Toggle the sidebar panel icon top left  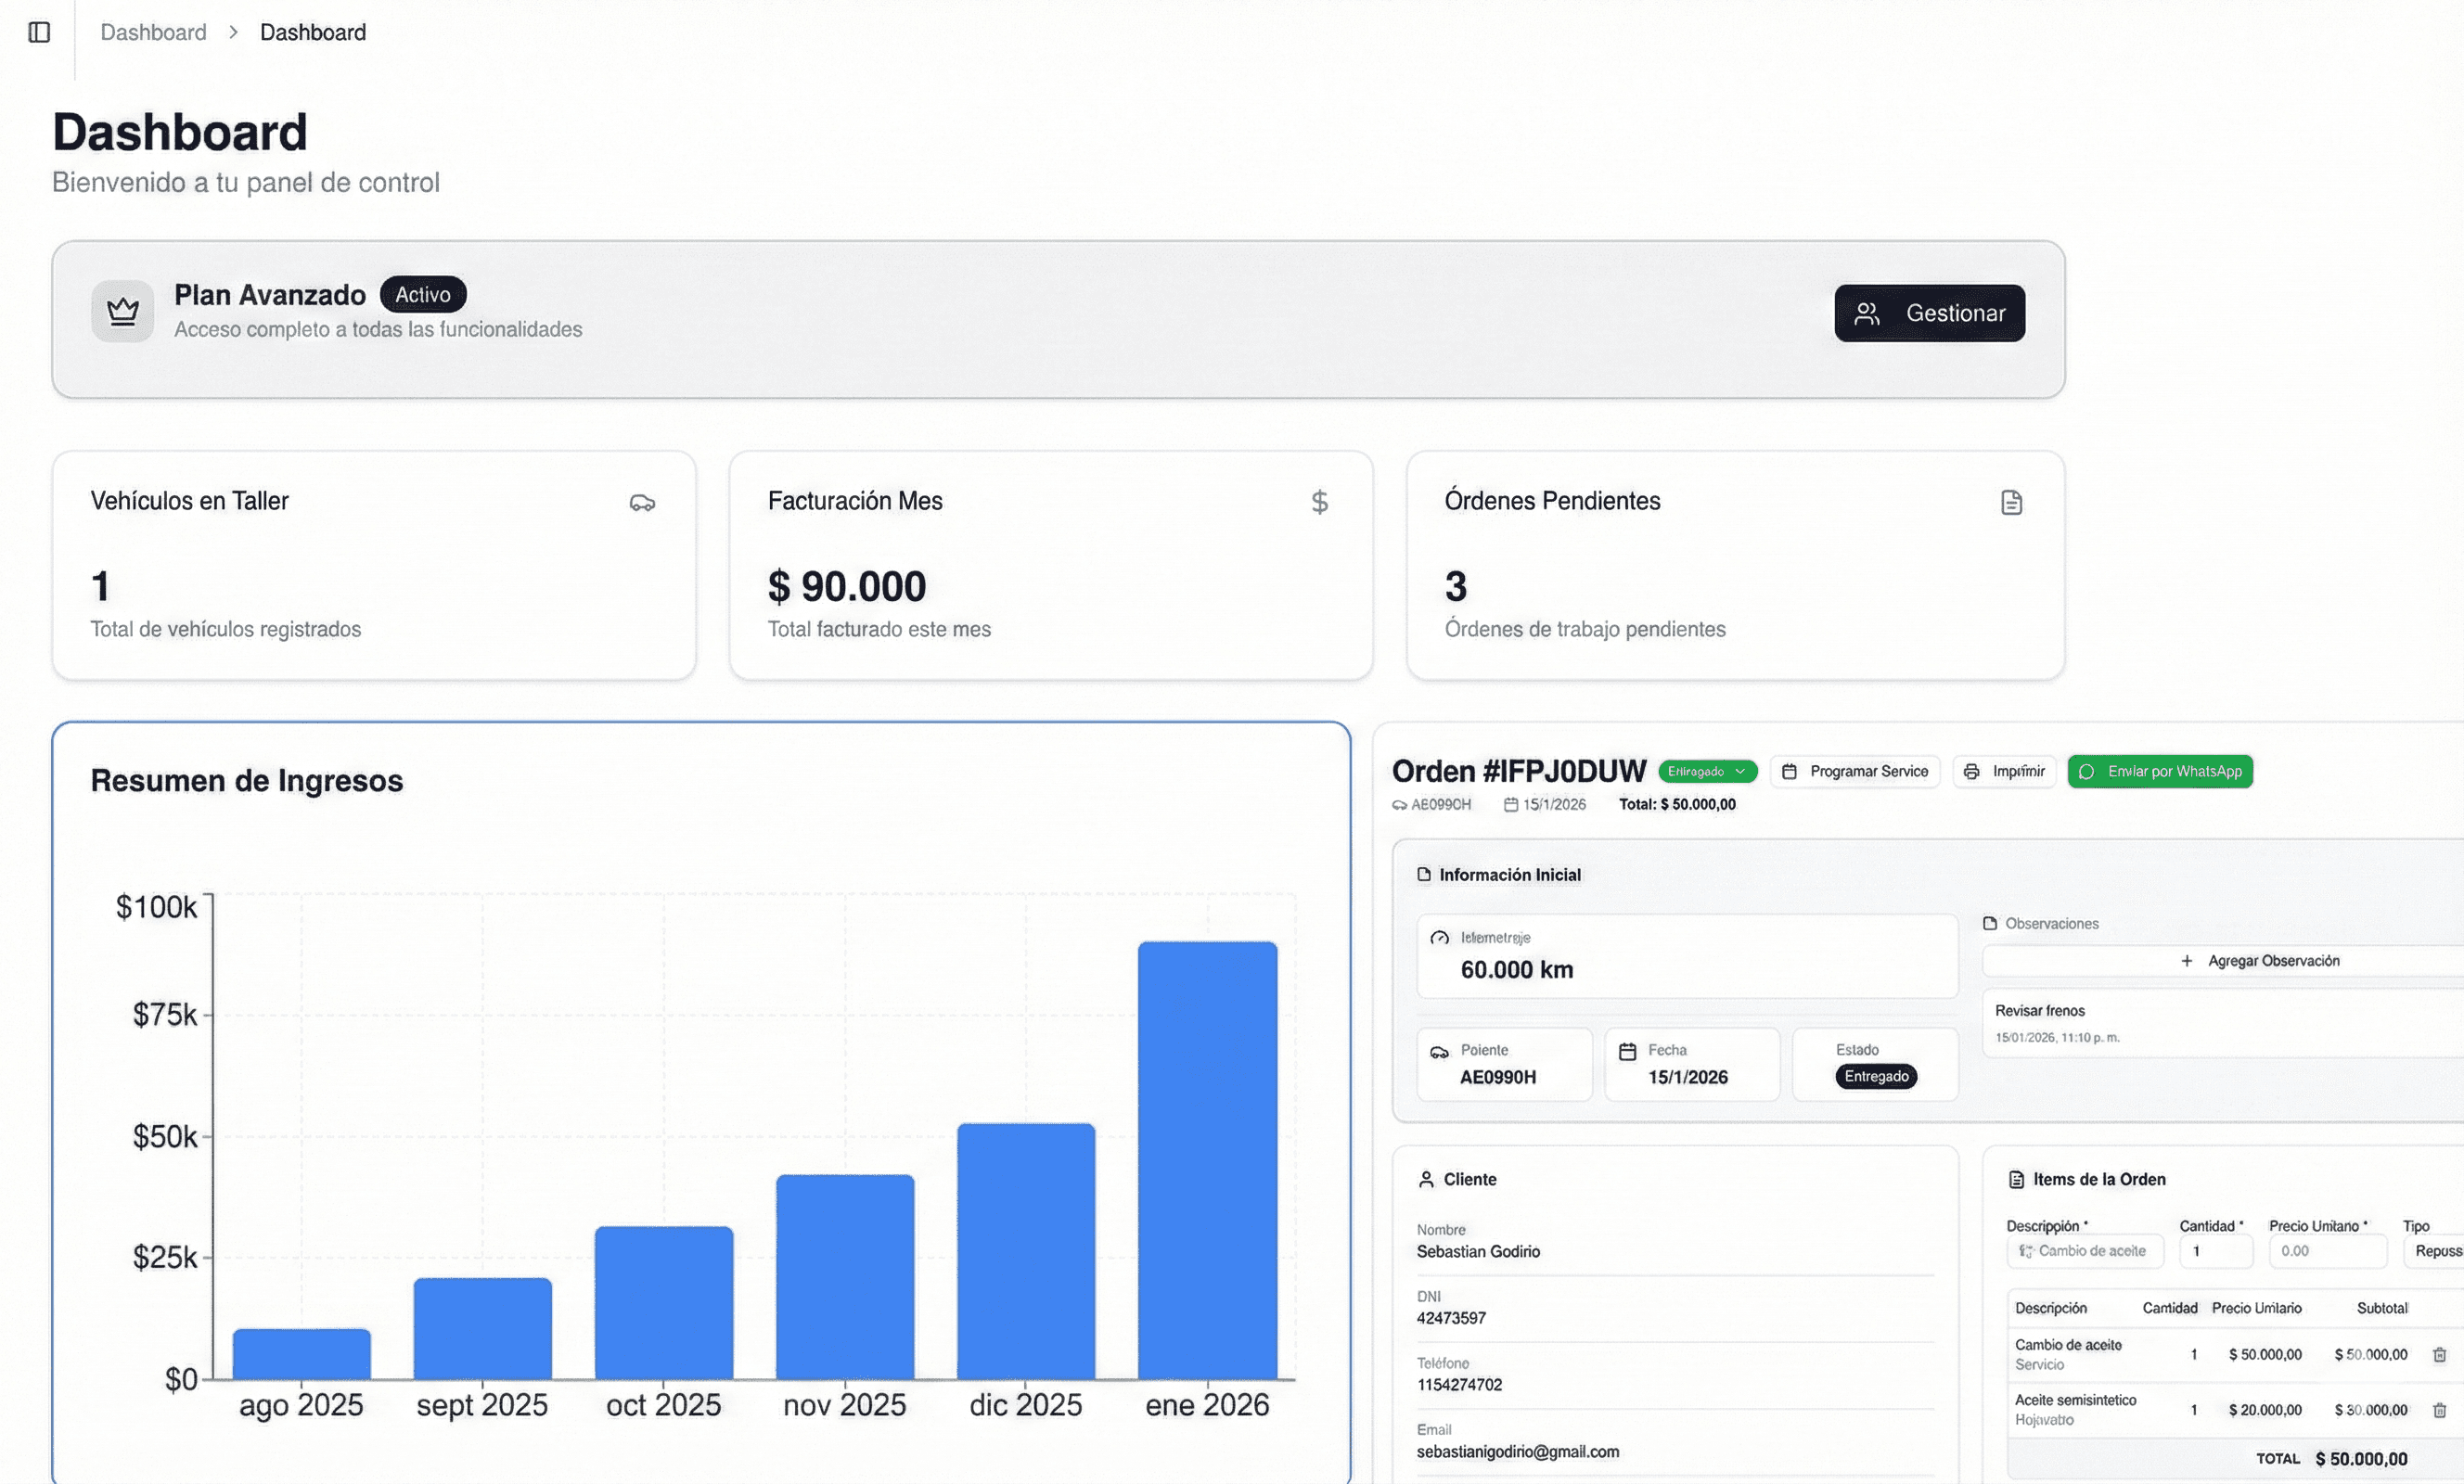tap(40, 32)
